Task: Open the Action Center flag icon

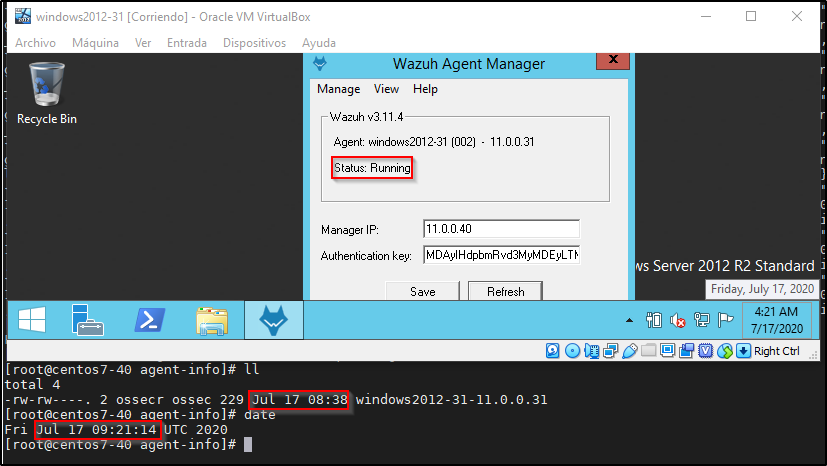Action: point(726,320)
